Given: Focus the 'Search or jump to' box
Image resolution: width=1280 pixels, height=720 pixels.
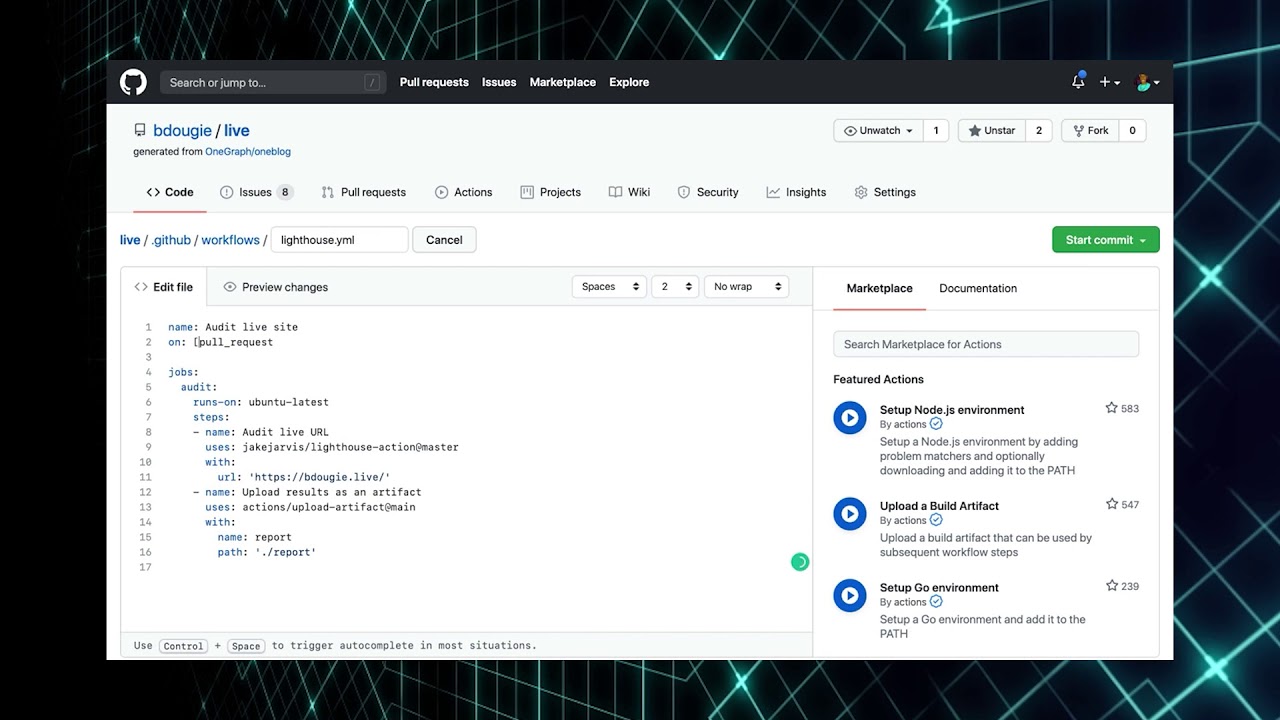Looking at the screenshot, I should coord(273,82).
